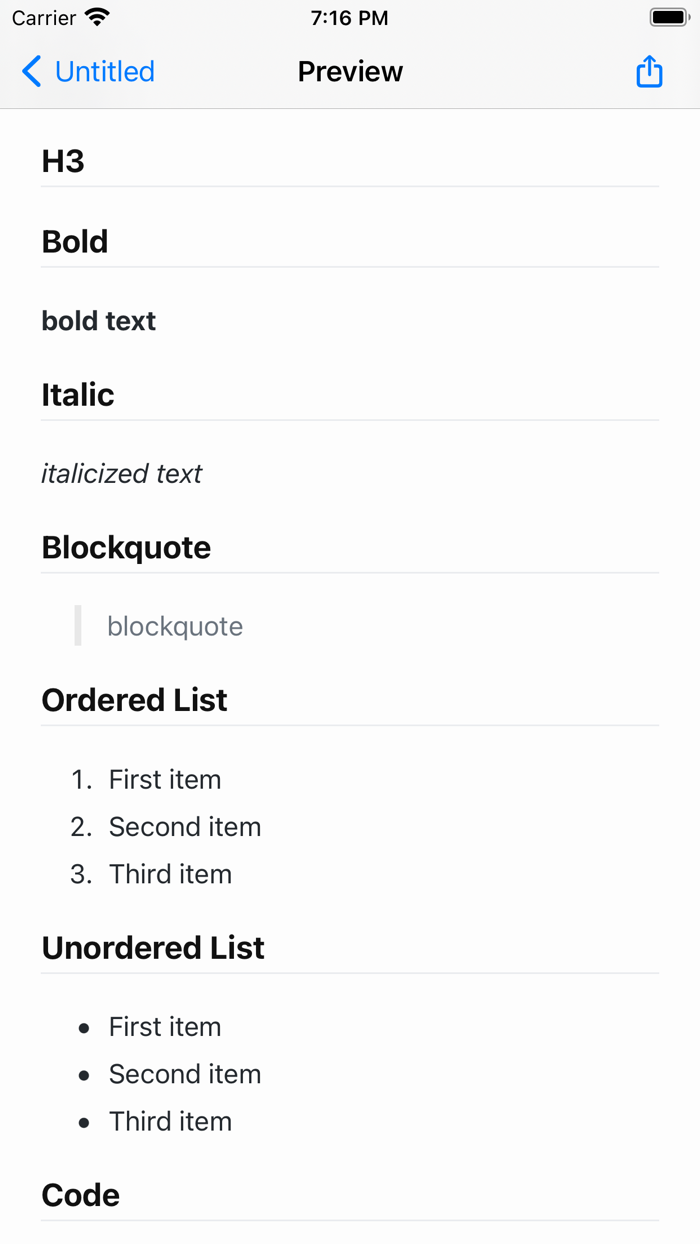Select the bold text line
This screenshot has height=1244, width=700.
98,320
